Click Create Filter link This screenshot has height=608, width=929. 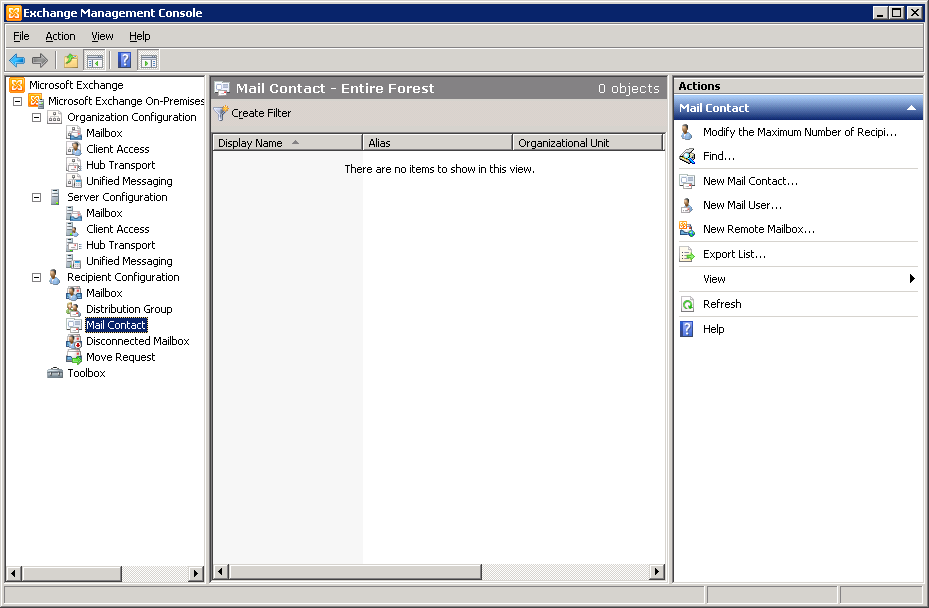[x=261, y=113]
